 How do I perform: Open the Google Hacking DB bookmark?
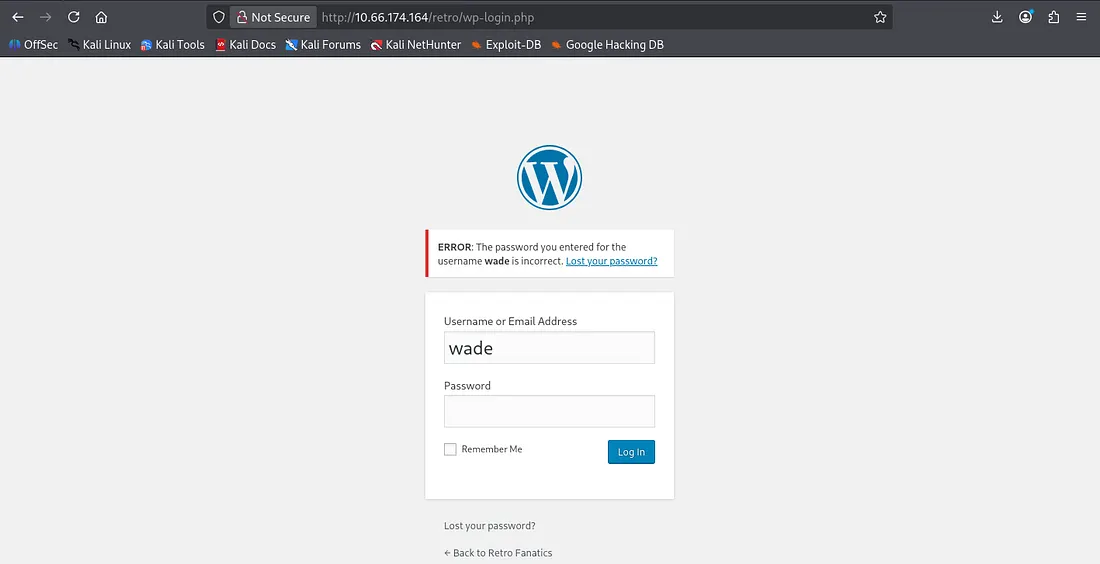coord(607,45)
